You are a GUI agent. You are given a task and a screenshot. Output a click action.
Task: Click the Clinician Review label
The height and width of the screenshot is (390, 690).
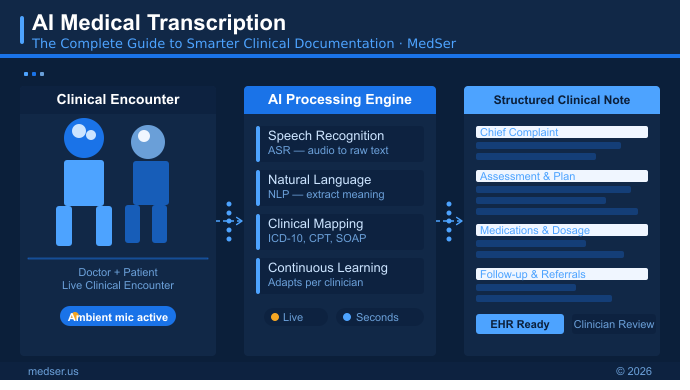(x=613, y=324)
